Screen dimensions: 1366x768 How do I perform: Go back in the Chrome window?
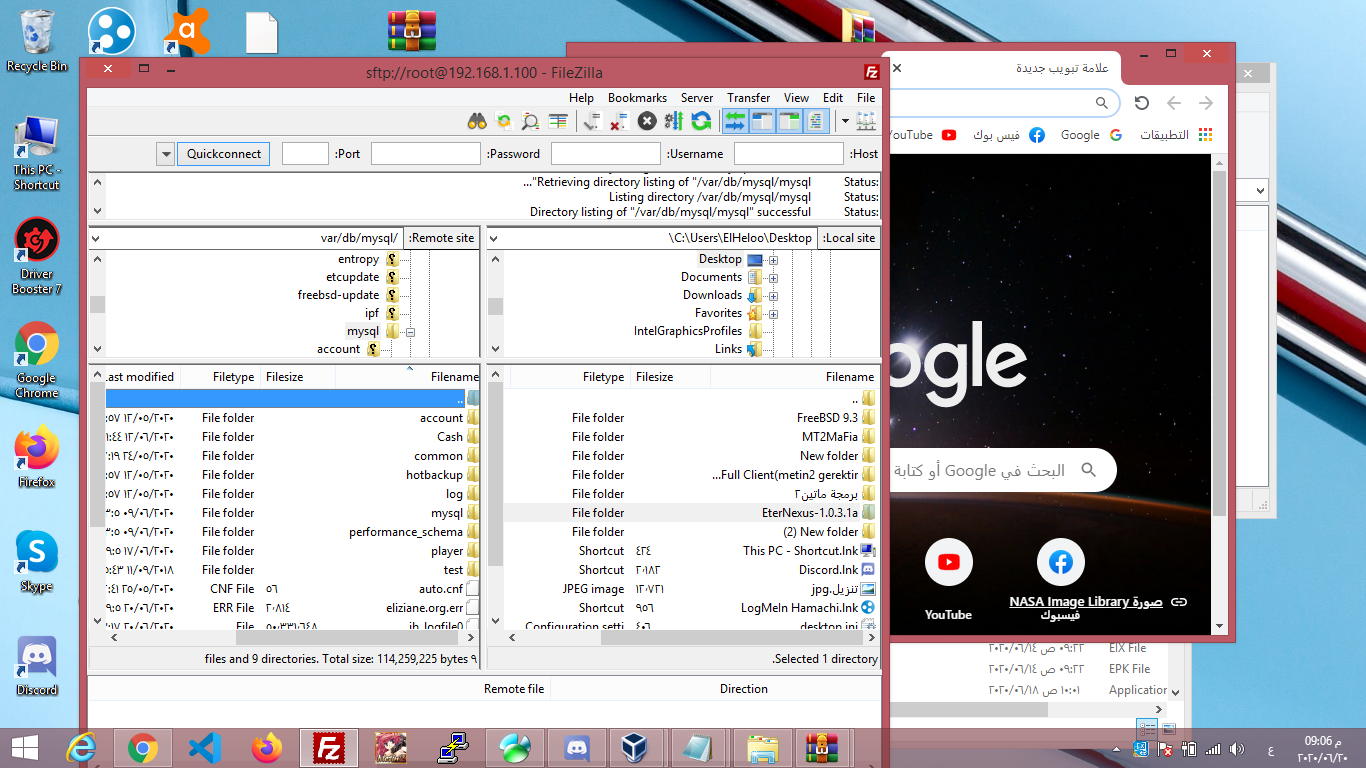point(1206,103)
